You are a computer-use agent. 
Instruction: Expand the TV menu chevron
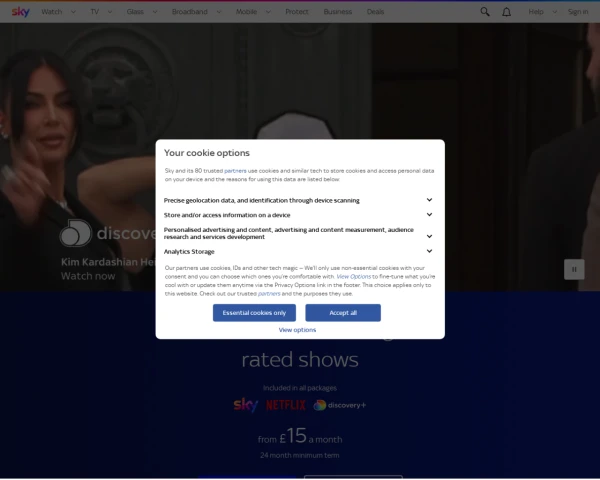(x=110, y=12)
